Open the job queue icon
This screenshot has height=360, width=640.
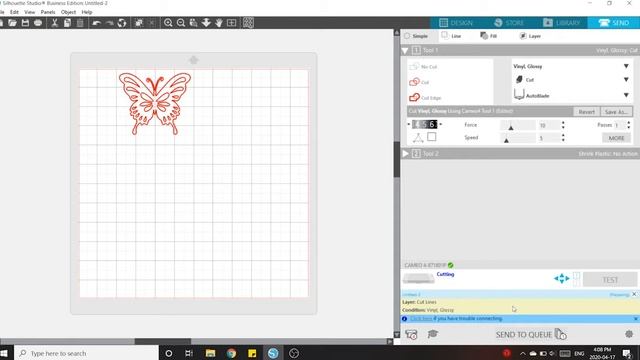(411, 335)
